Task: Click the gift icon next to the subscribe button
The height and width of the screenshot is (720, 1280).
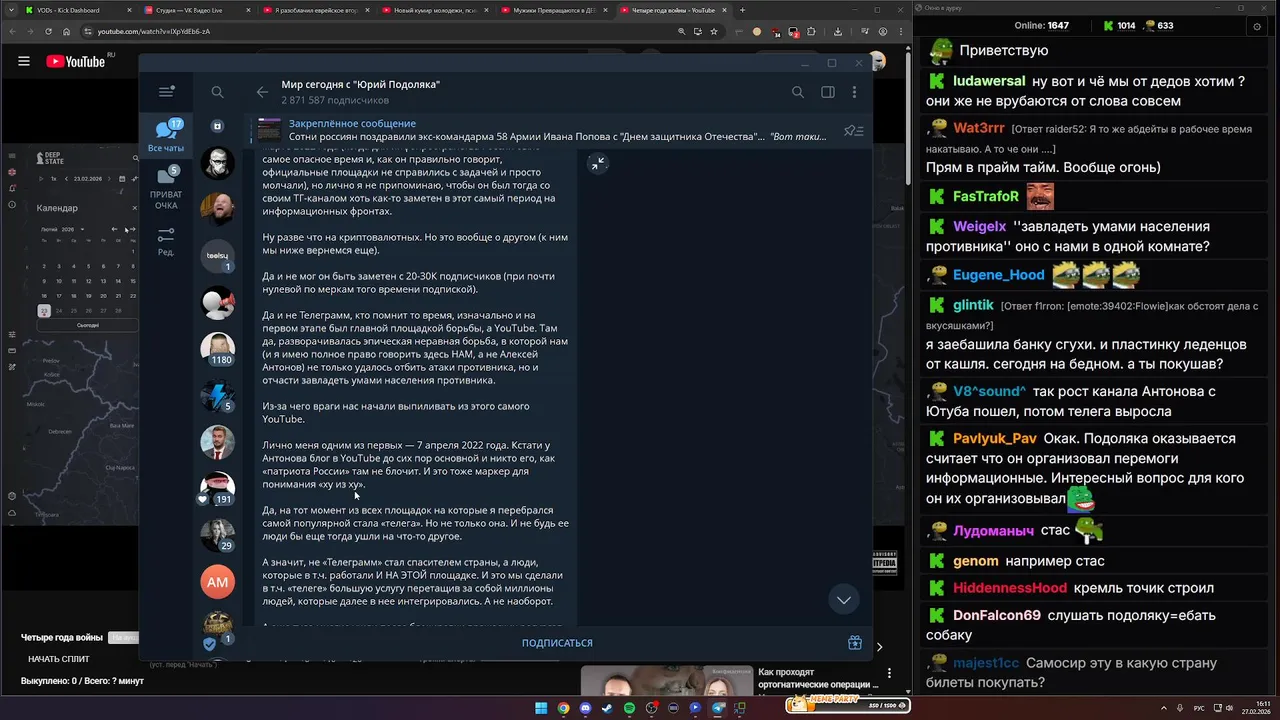Action: [x=855, y=643]
